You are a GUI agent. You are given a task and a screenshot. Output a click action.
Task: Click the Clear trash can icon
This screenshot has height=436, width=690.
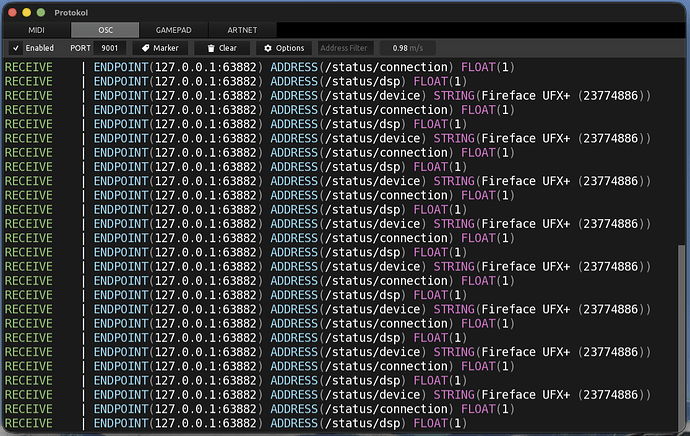tap(211, 48)
